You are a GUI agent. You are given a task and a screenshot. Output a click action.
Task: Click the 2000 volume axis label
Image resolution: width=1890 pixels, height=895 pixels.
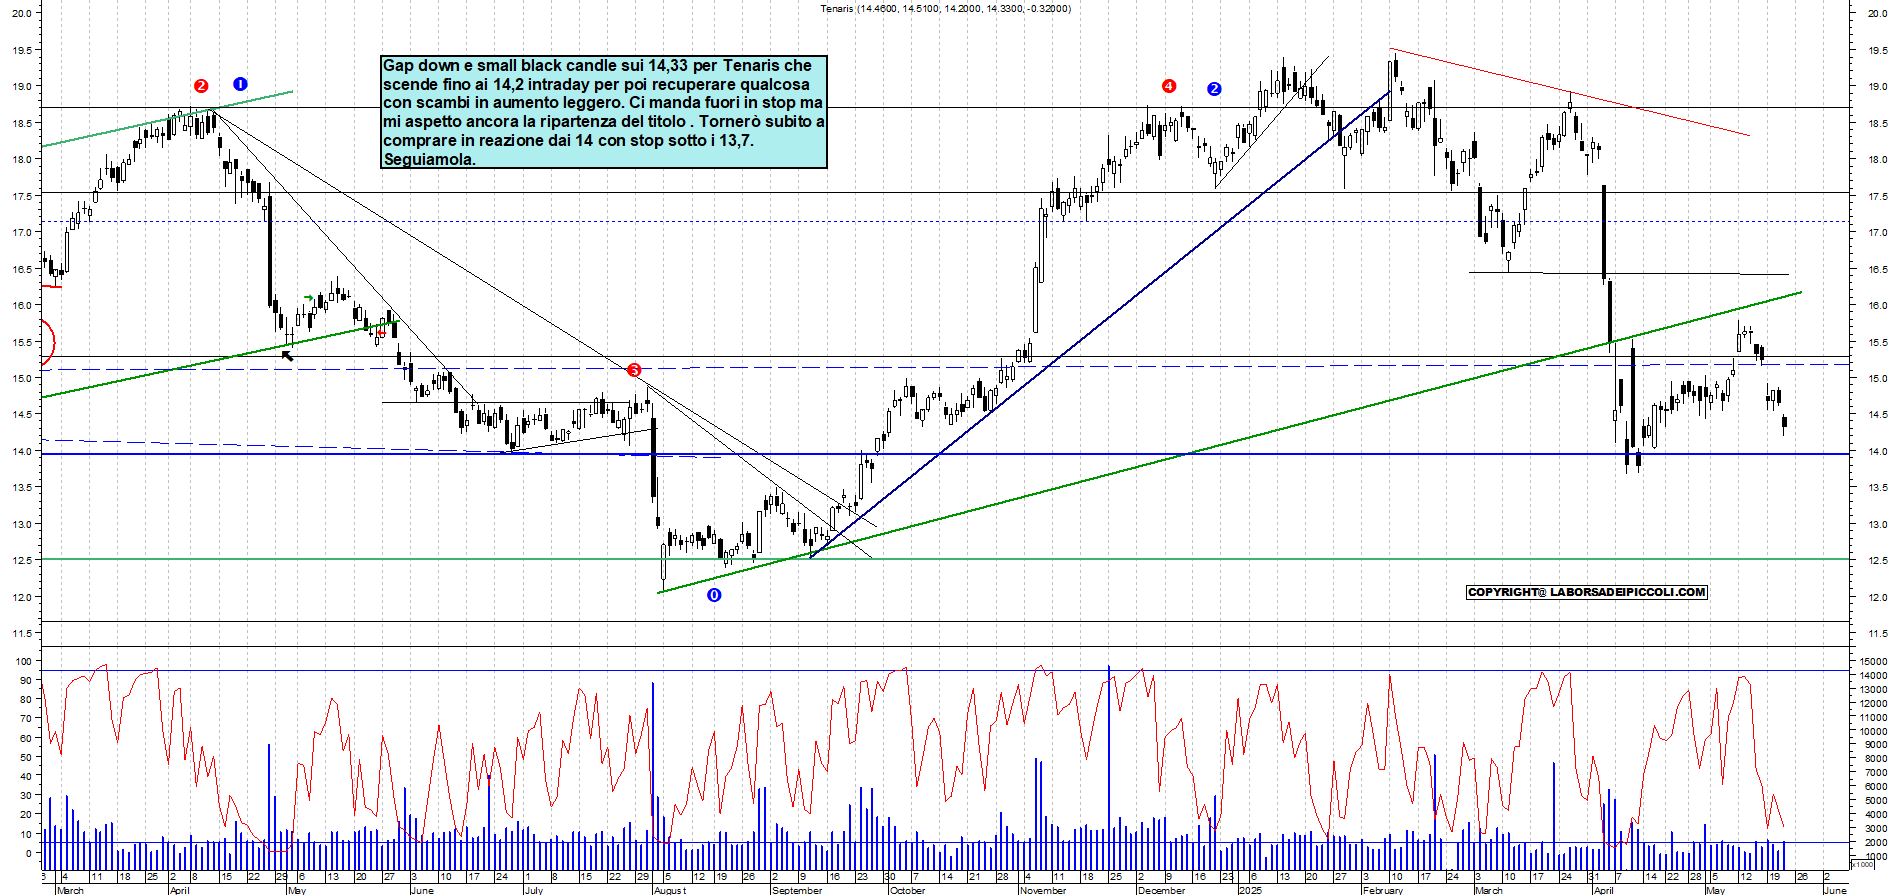[1874, 843]
